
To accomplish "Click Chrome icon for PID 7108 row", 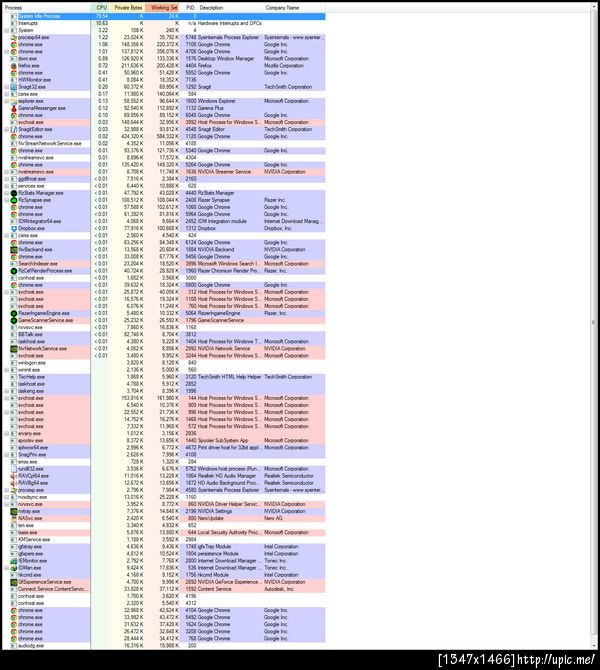I will pyautogui.click(x=14, y=44).
